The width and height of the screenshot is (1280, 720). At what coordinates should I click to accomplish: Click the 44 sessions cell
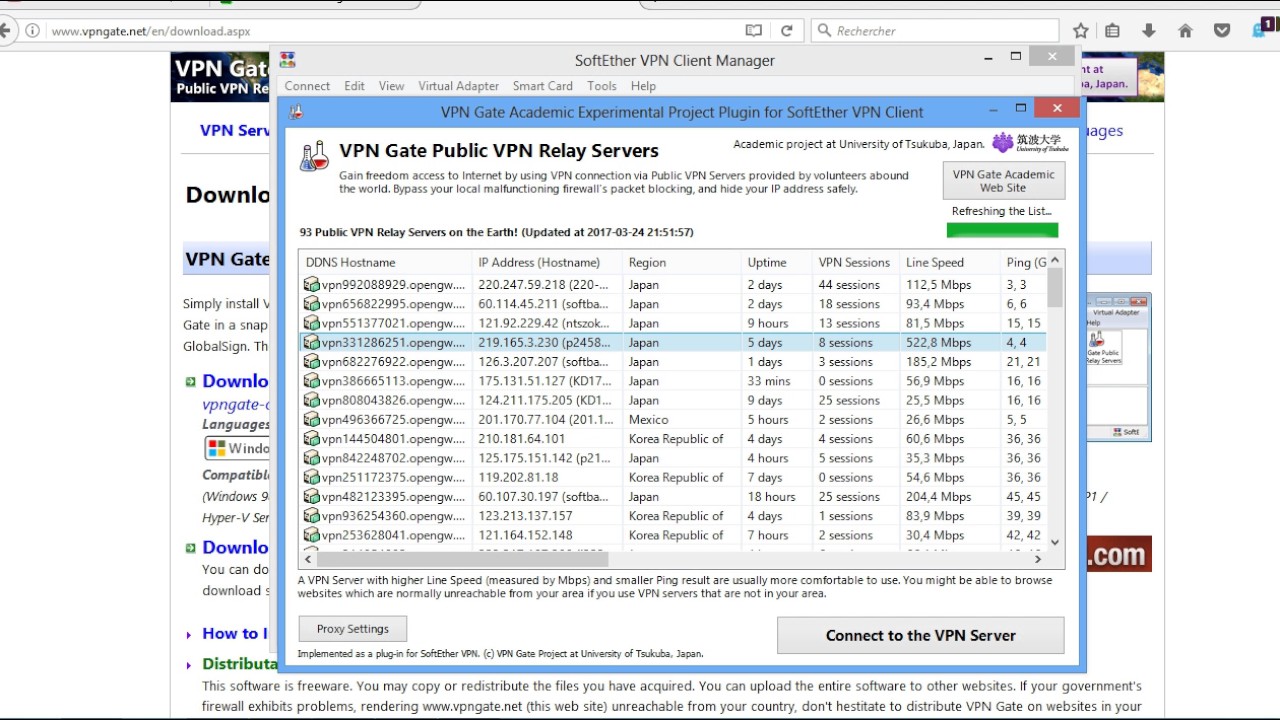point(849,285)
